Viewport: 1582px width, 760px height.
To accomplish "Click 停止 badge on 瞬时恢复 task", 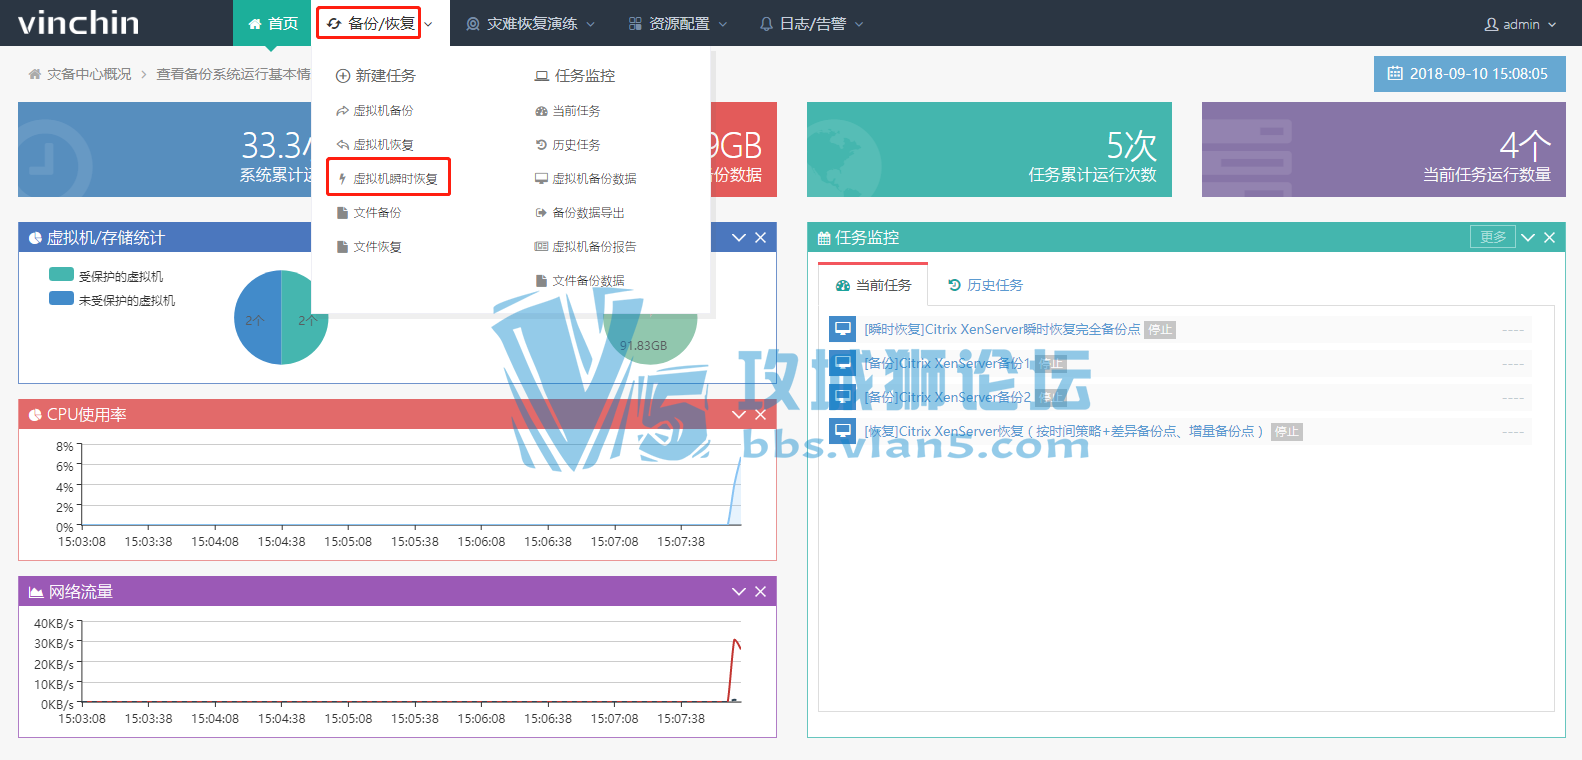I will [1160, 330].
